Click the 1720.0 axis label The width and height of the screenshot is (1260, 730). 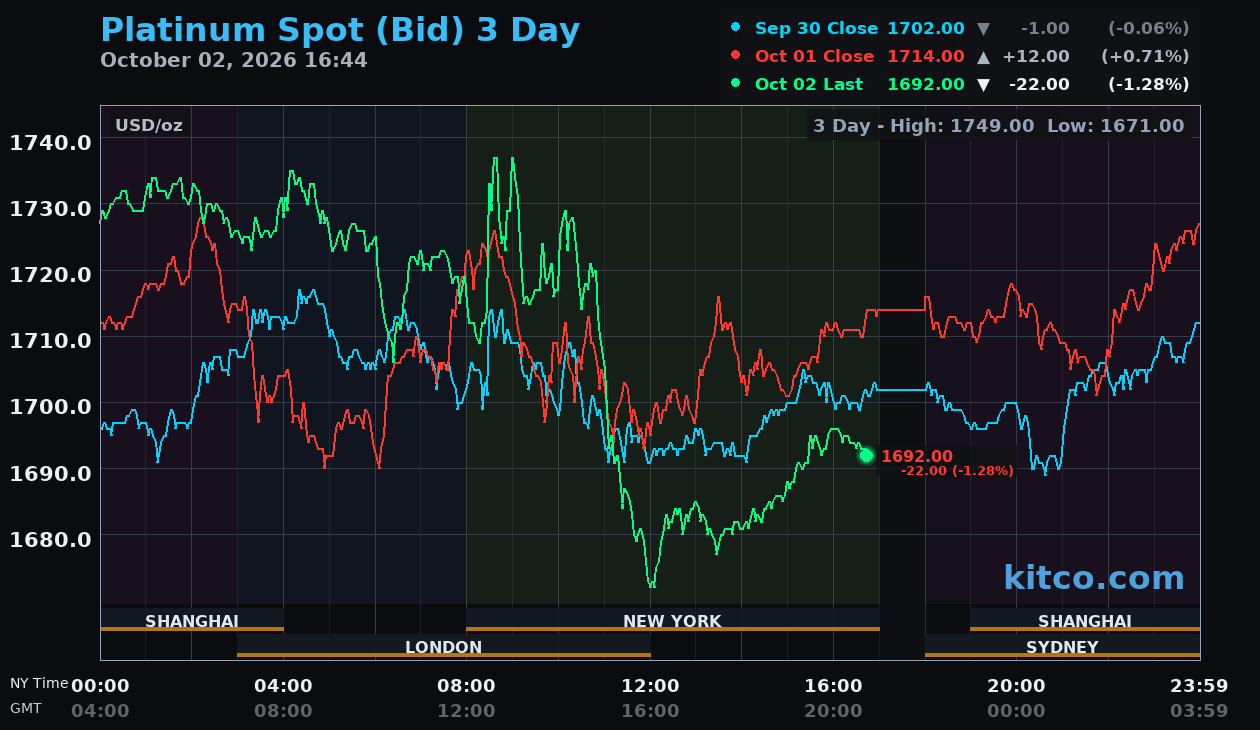[x=50, y=274]
